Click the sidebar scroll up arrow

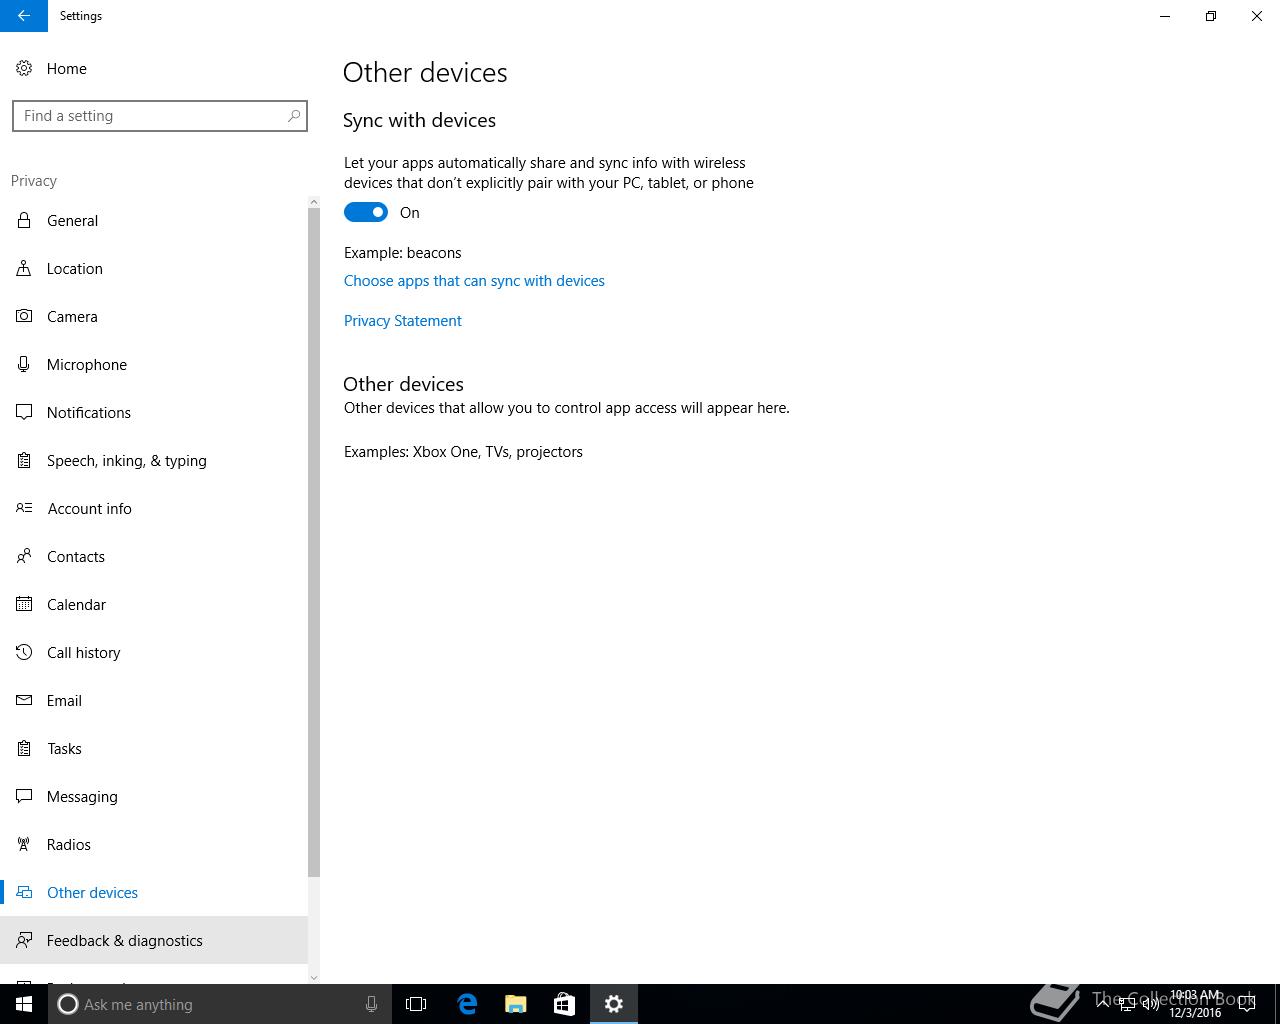314,202
